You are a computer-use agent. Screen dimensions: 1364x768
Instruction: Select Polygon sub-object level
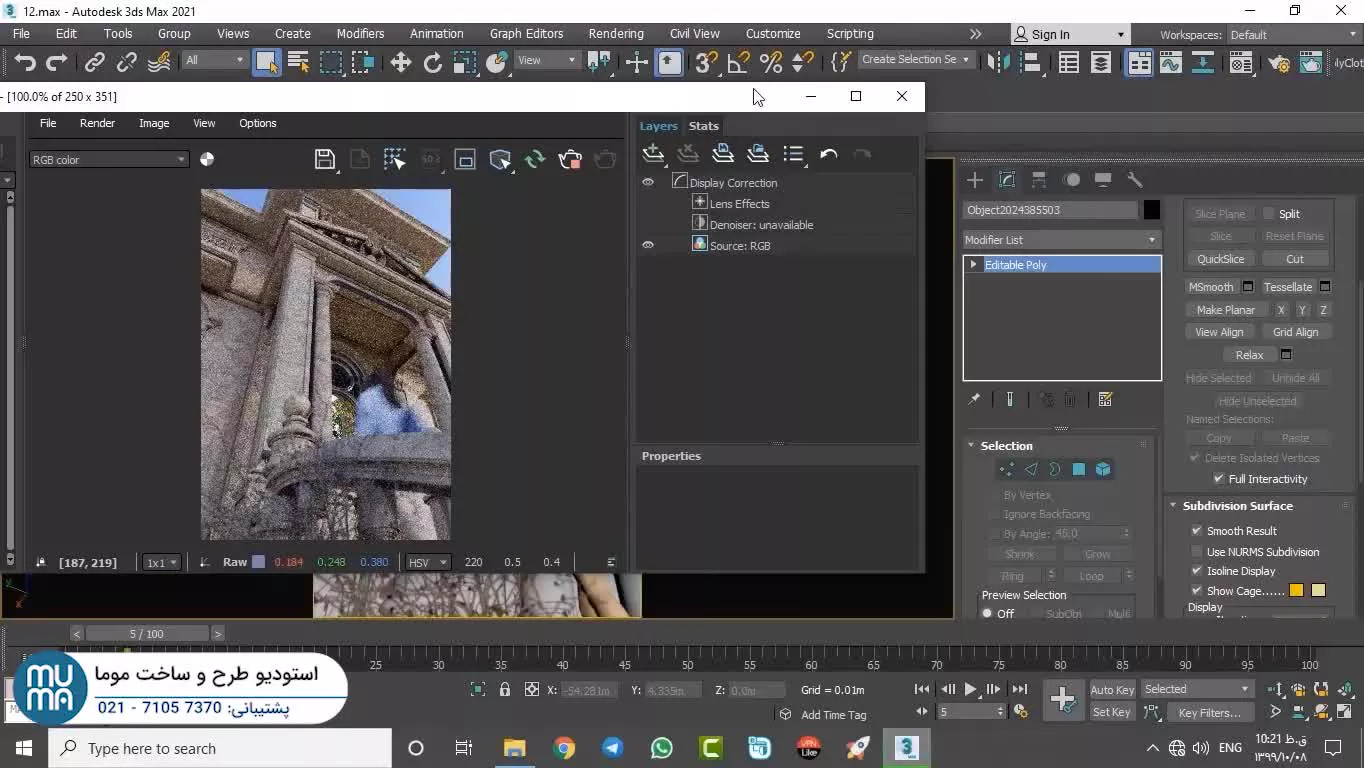(x=1079, y=469)
